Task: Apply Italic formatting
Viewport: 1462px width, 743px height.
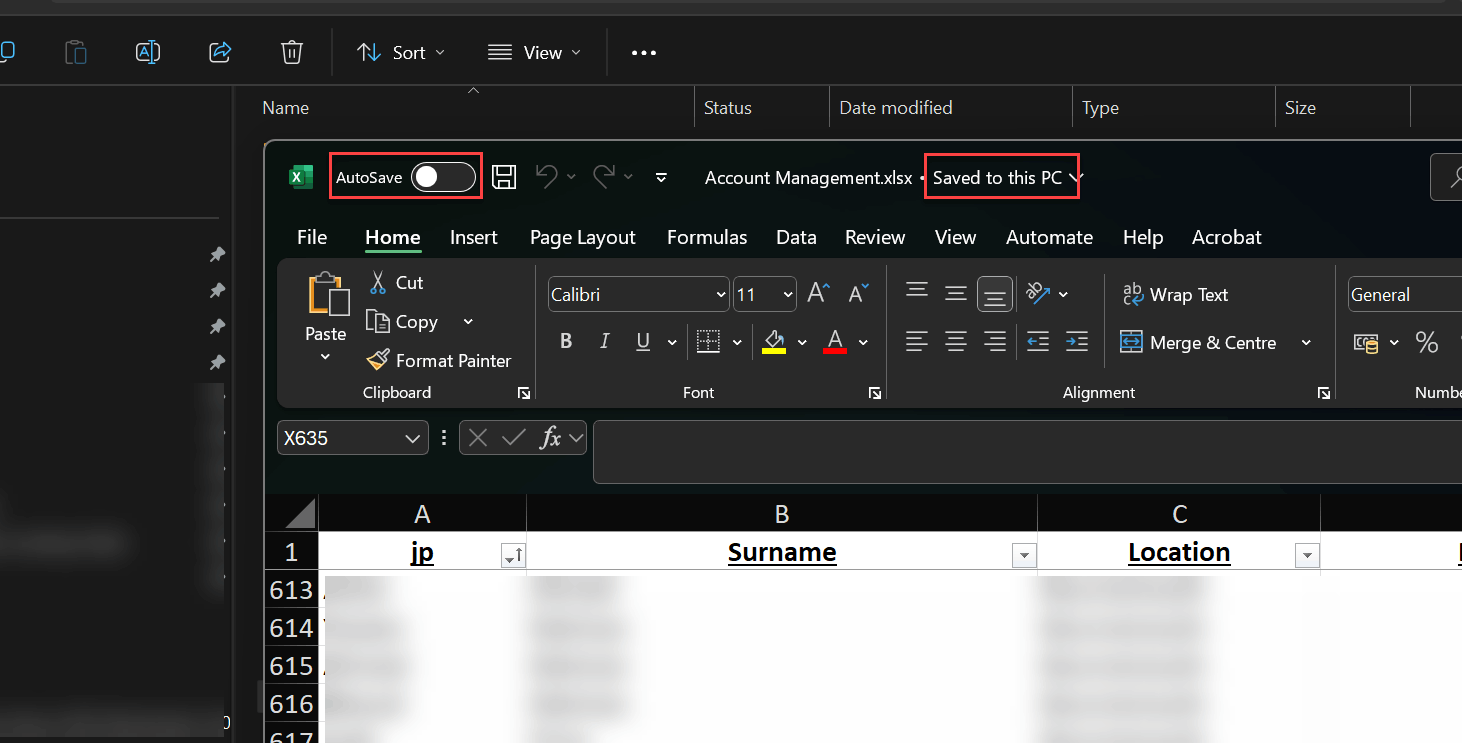Action: point(604,342)
